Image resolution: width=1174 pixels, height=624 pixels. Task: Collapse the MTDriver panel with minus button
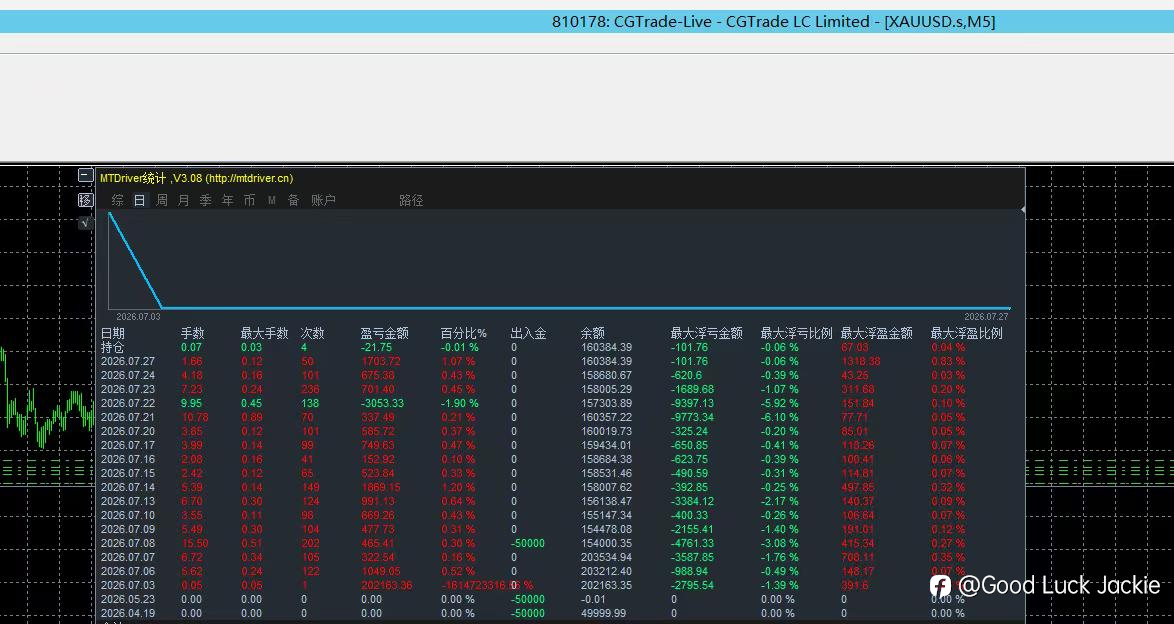(85, 175)
